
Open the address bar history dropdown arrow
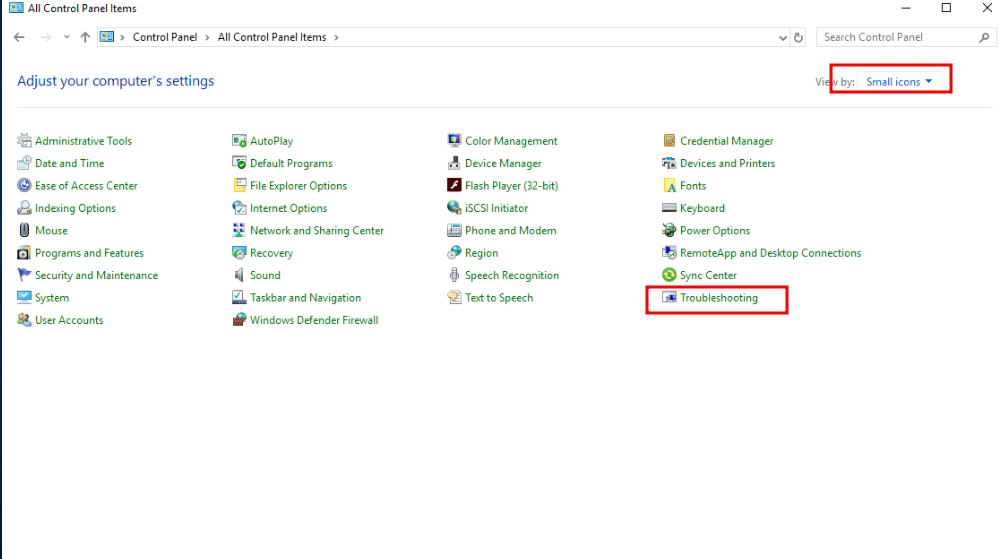[782, 38]
